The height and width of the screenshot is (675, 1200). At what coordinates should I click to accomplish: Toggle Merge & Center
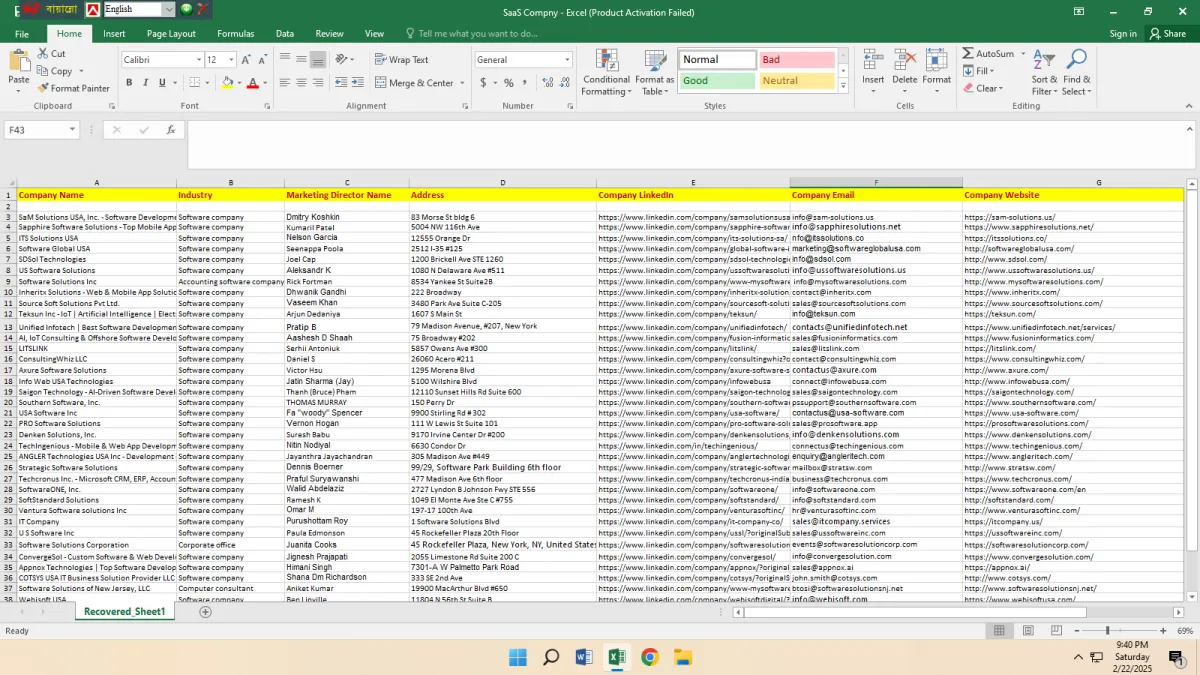(x=413, y=83)
